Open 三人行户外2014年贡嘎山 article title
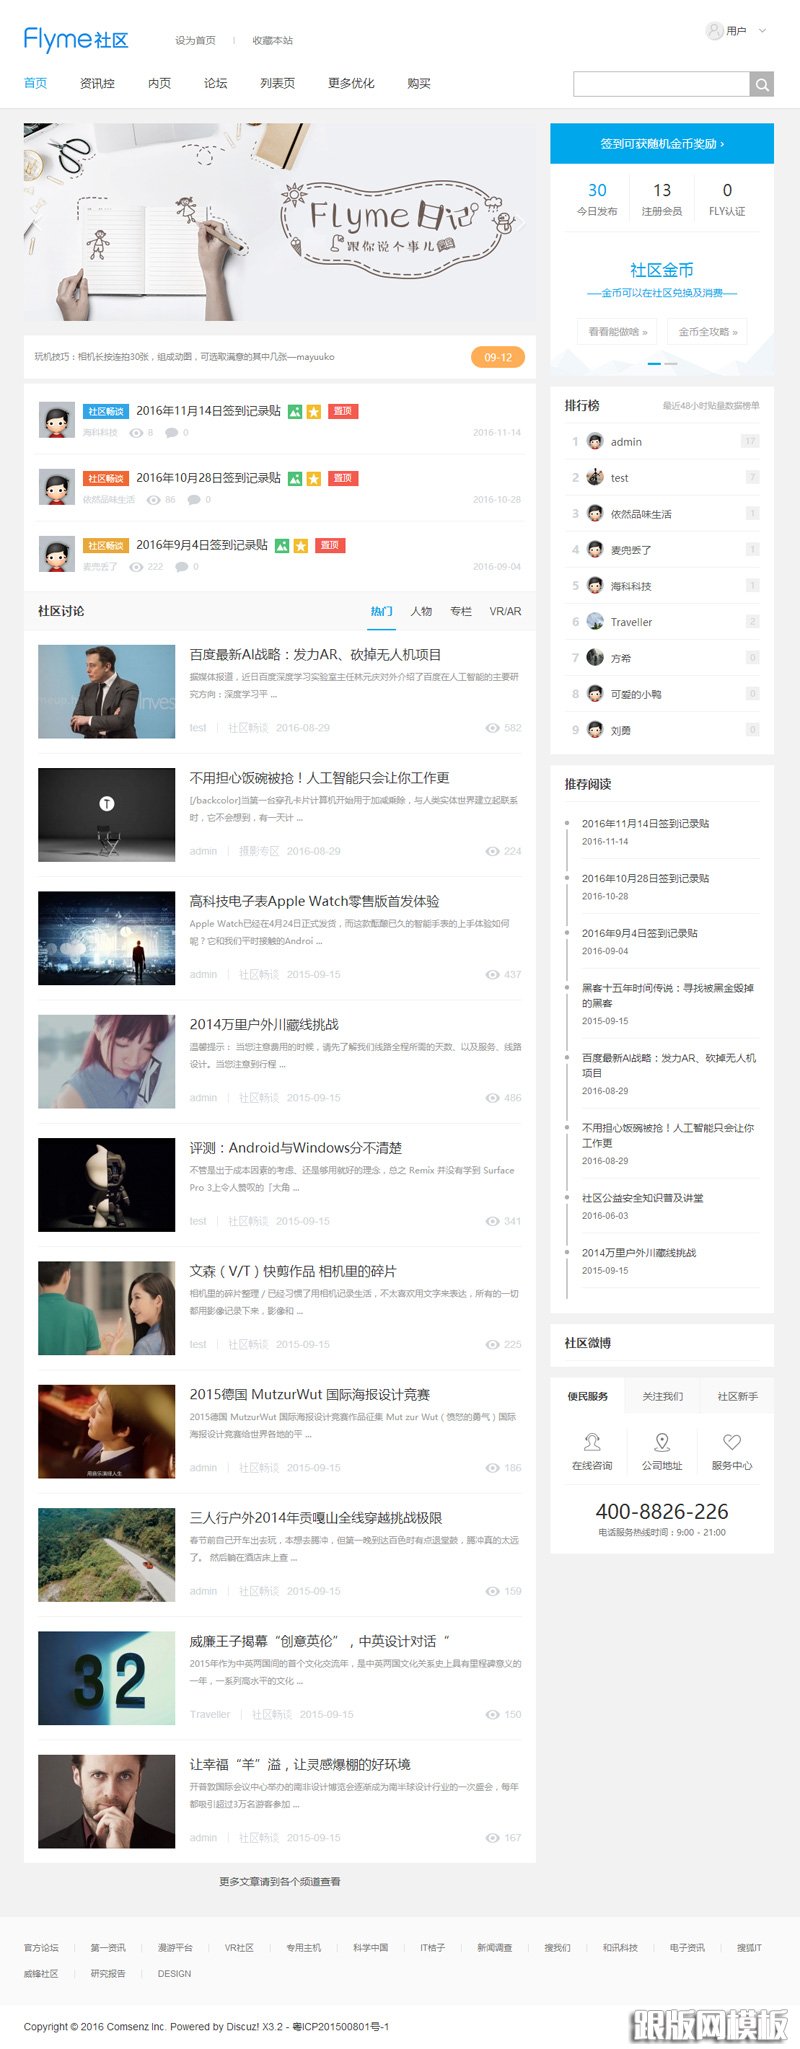 click(316, 1518)
